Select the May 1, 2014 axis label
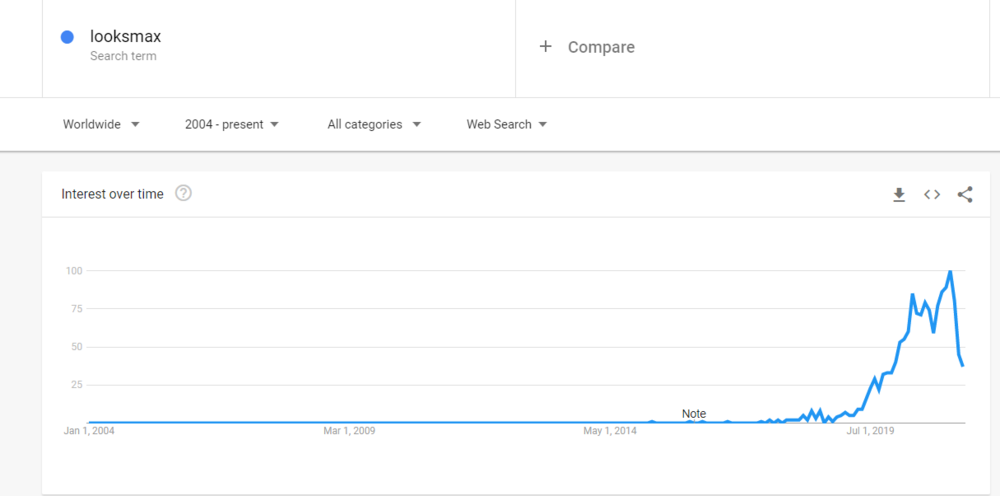 tap(610, 432)
